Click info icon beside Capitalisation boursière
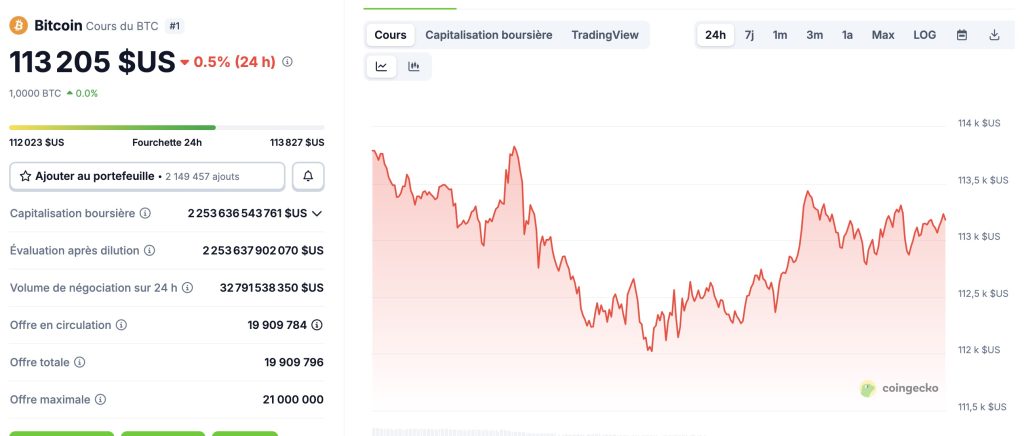 tap(145, 214)
